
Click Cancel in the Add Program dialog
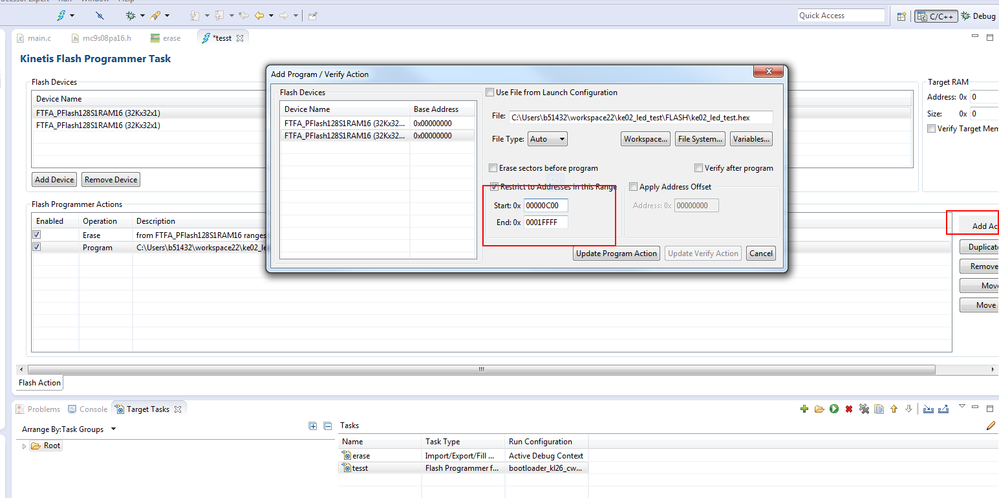click(x=761, y=253)
